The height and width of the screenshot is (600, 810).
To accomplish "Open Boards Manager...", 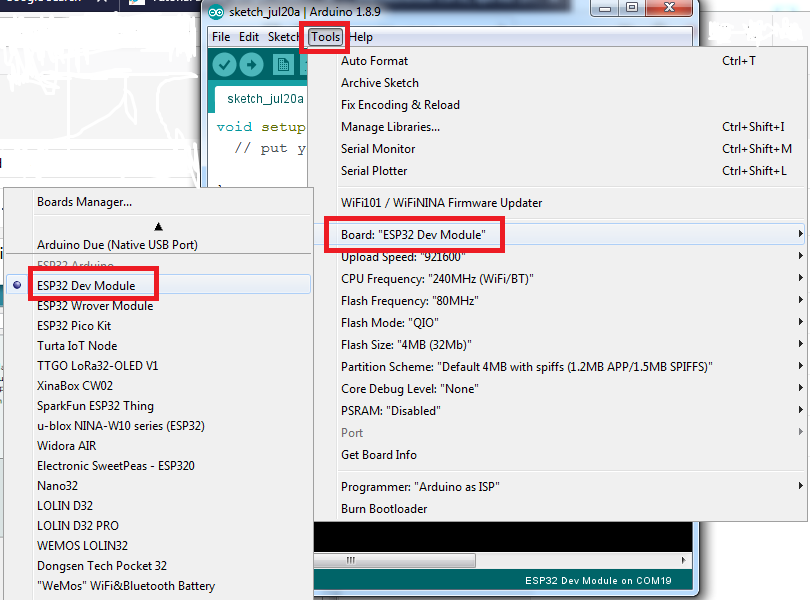I will (x=159, y=202).
